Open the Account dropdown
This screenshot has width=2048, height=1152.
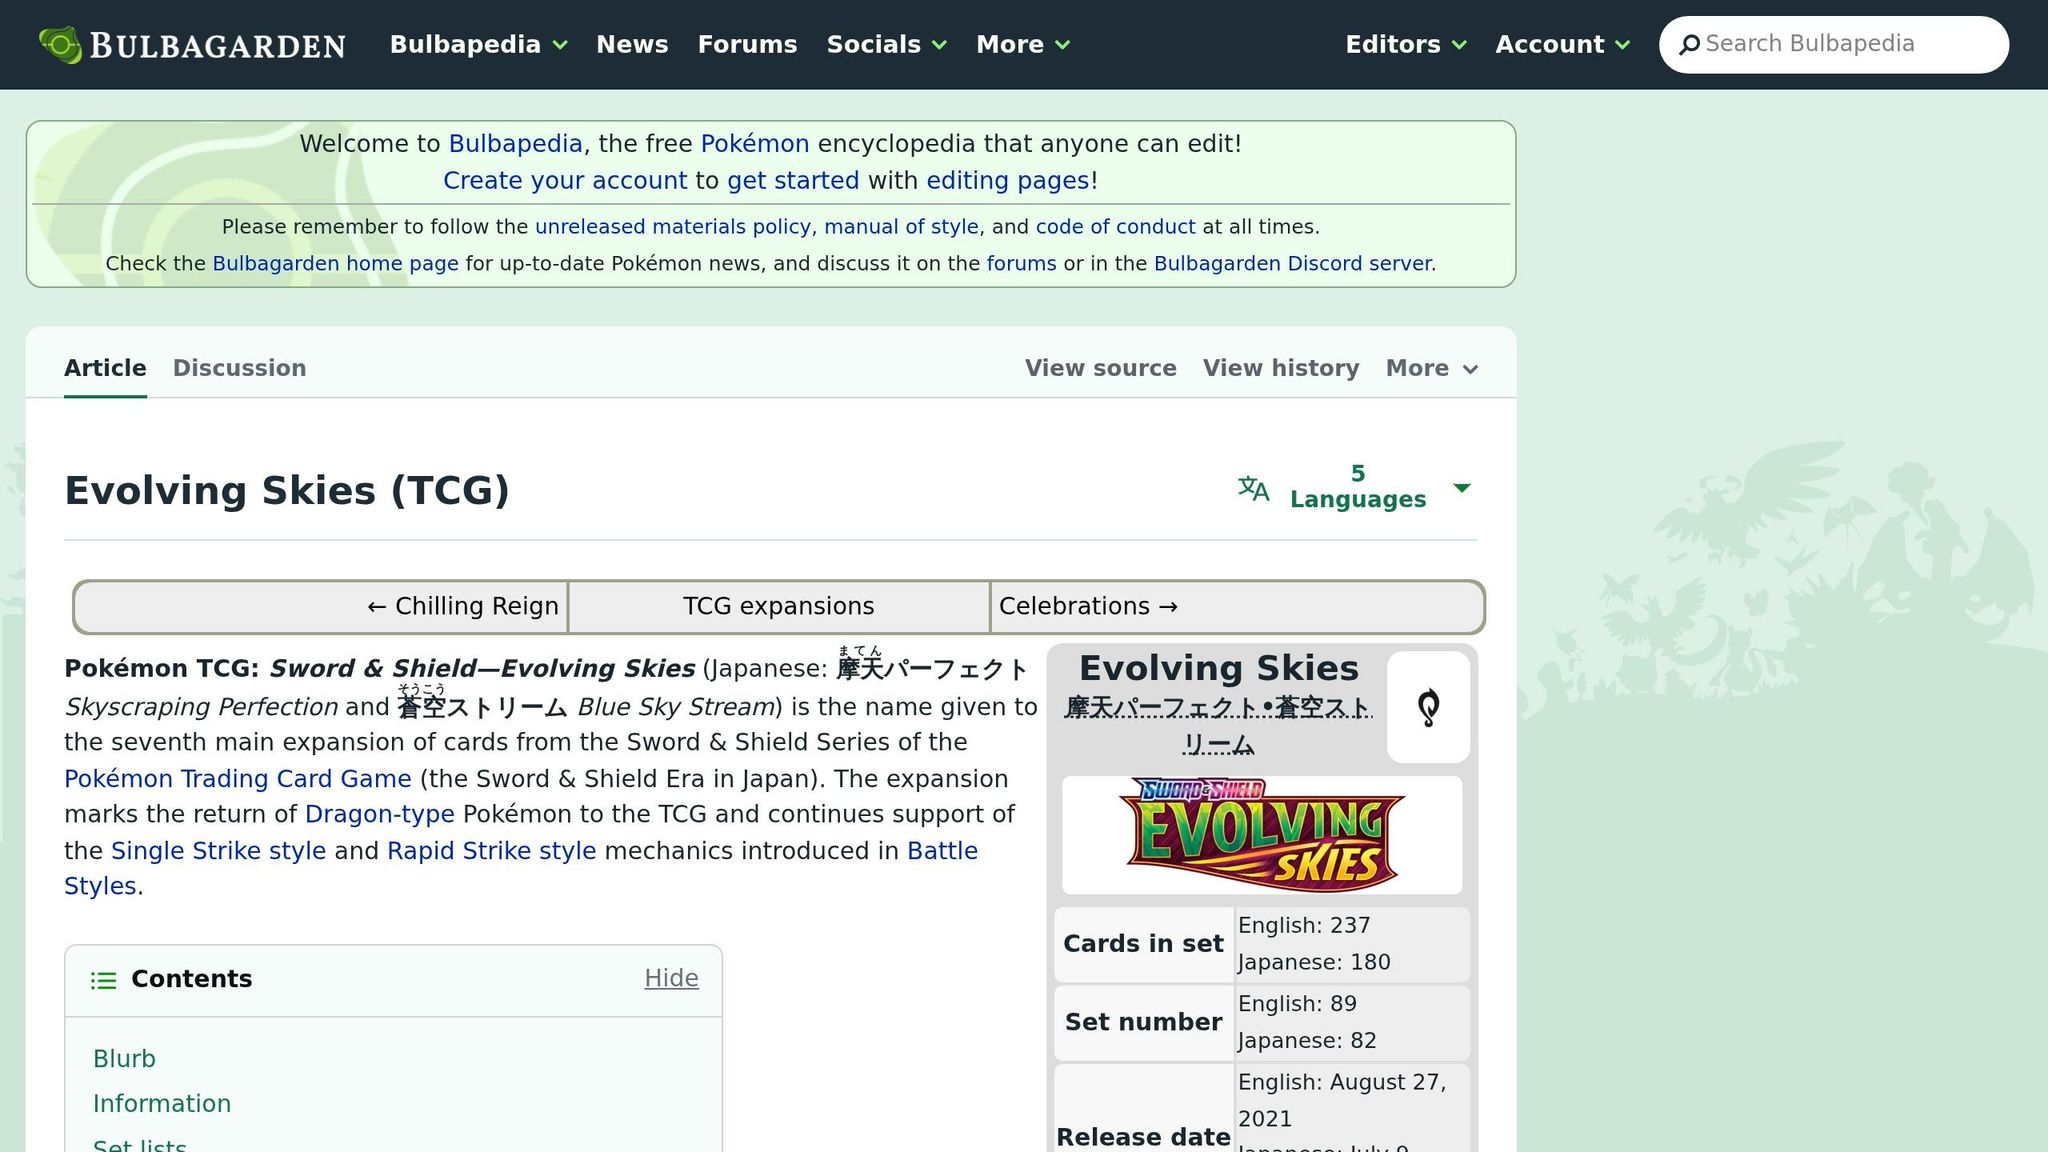tap(1562, 45)
